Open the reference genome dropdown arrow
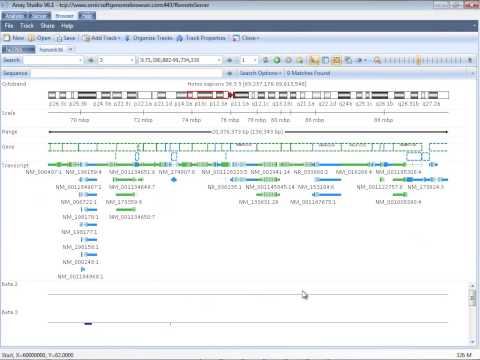The height and width of the screenshot is (360, 480). pos(70,50)
